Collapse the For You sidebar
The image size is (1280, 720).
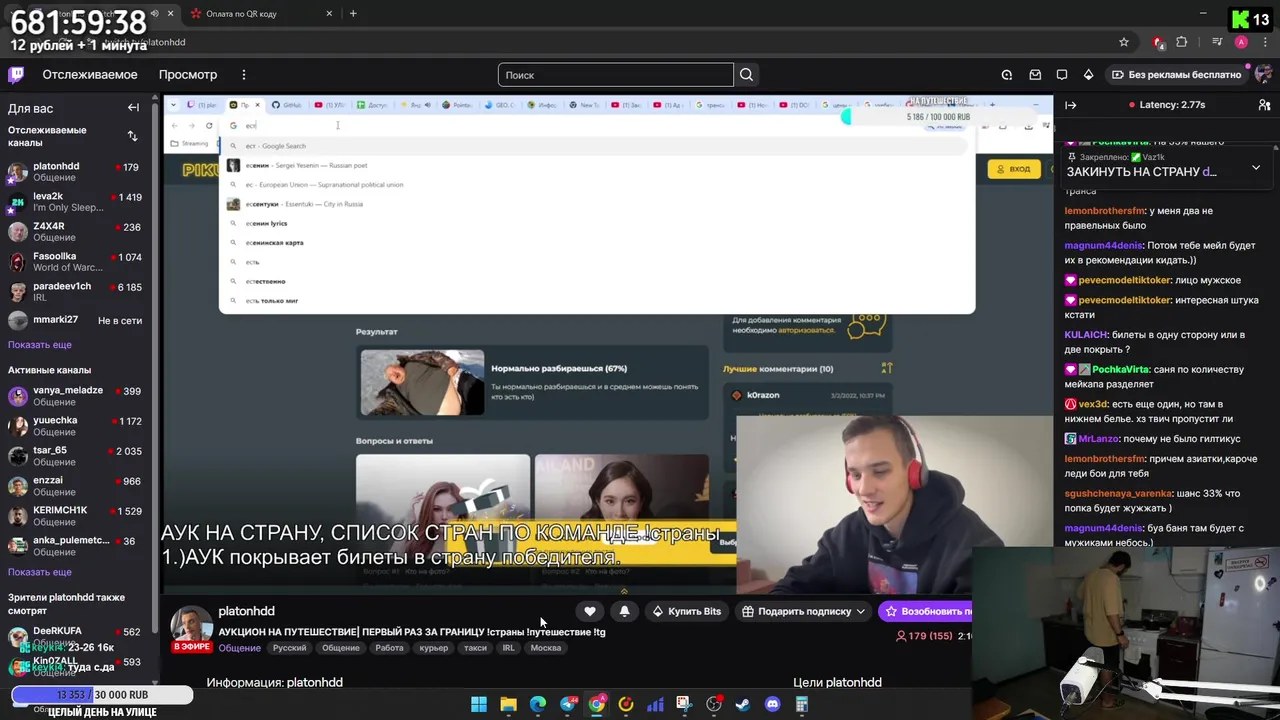point(133,108)
